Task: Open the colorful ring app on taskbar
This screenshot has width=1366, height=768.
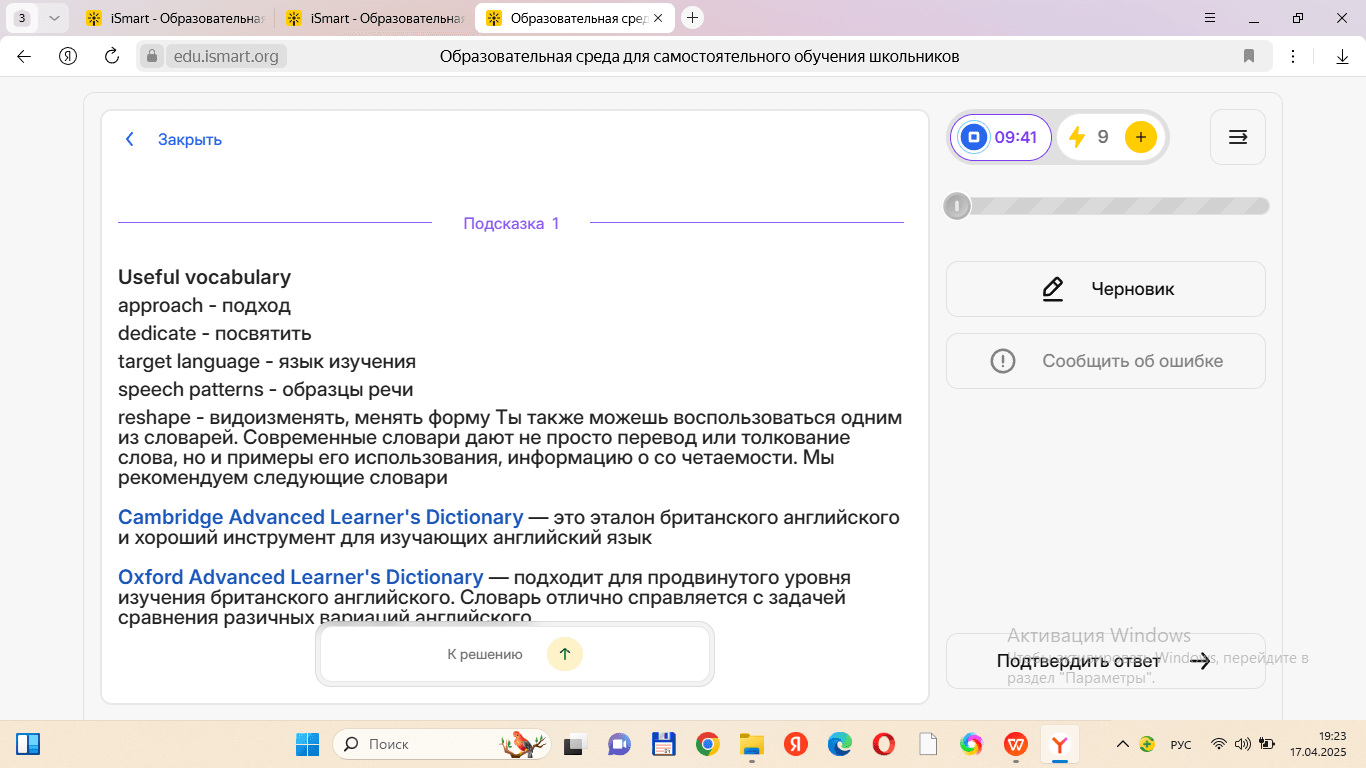Action: click(x=971, y=744)
